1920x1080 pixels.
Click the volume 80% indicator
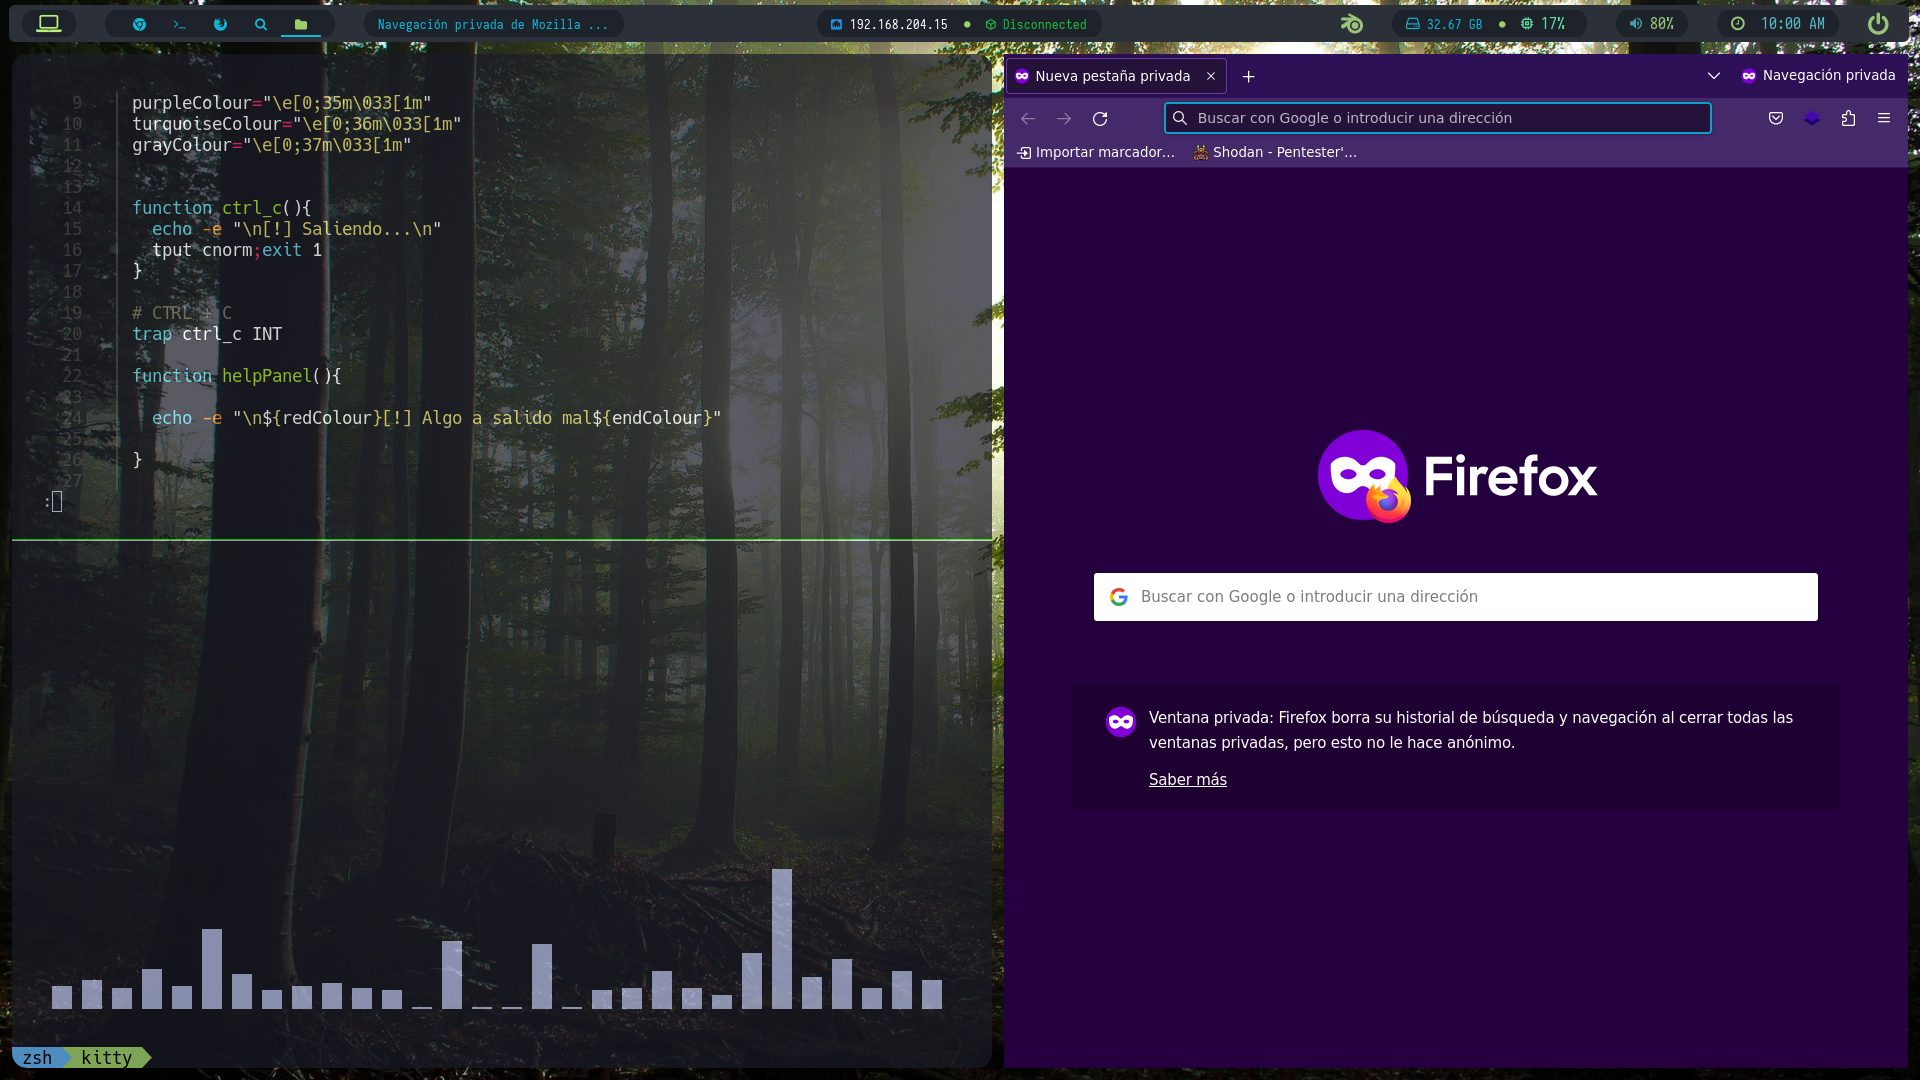1652,24
